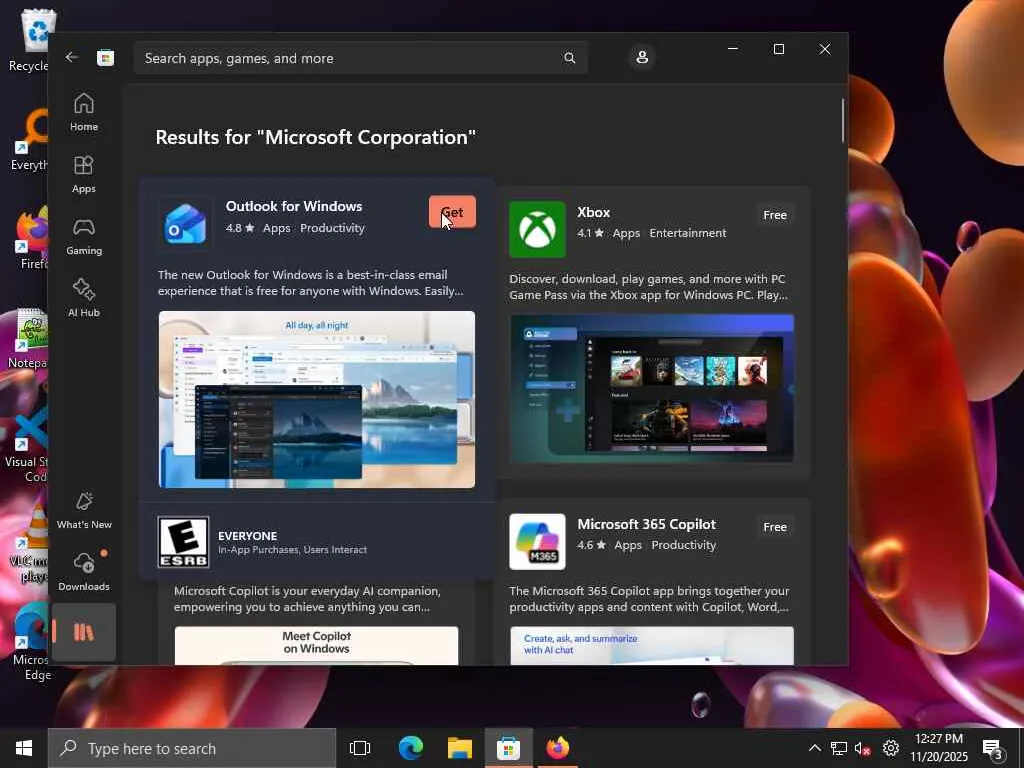Click the 'In-App Purchases, Users Interact' text
1024x768 pixels.
coord(292,550)
